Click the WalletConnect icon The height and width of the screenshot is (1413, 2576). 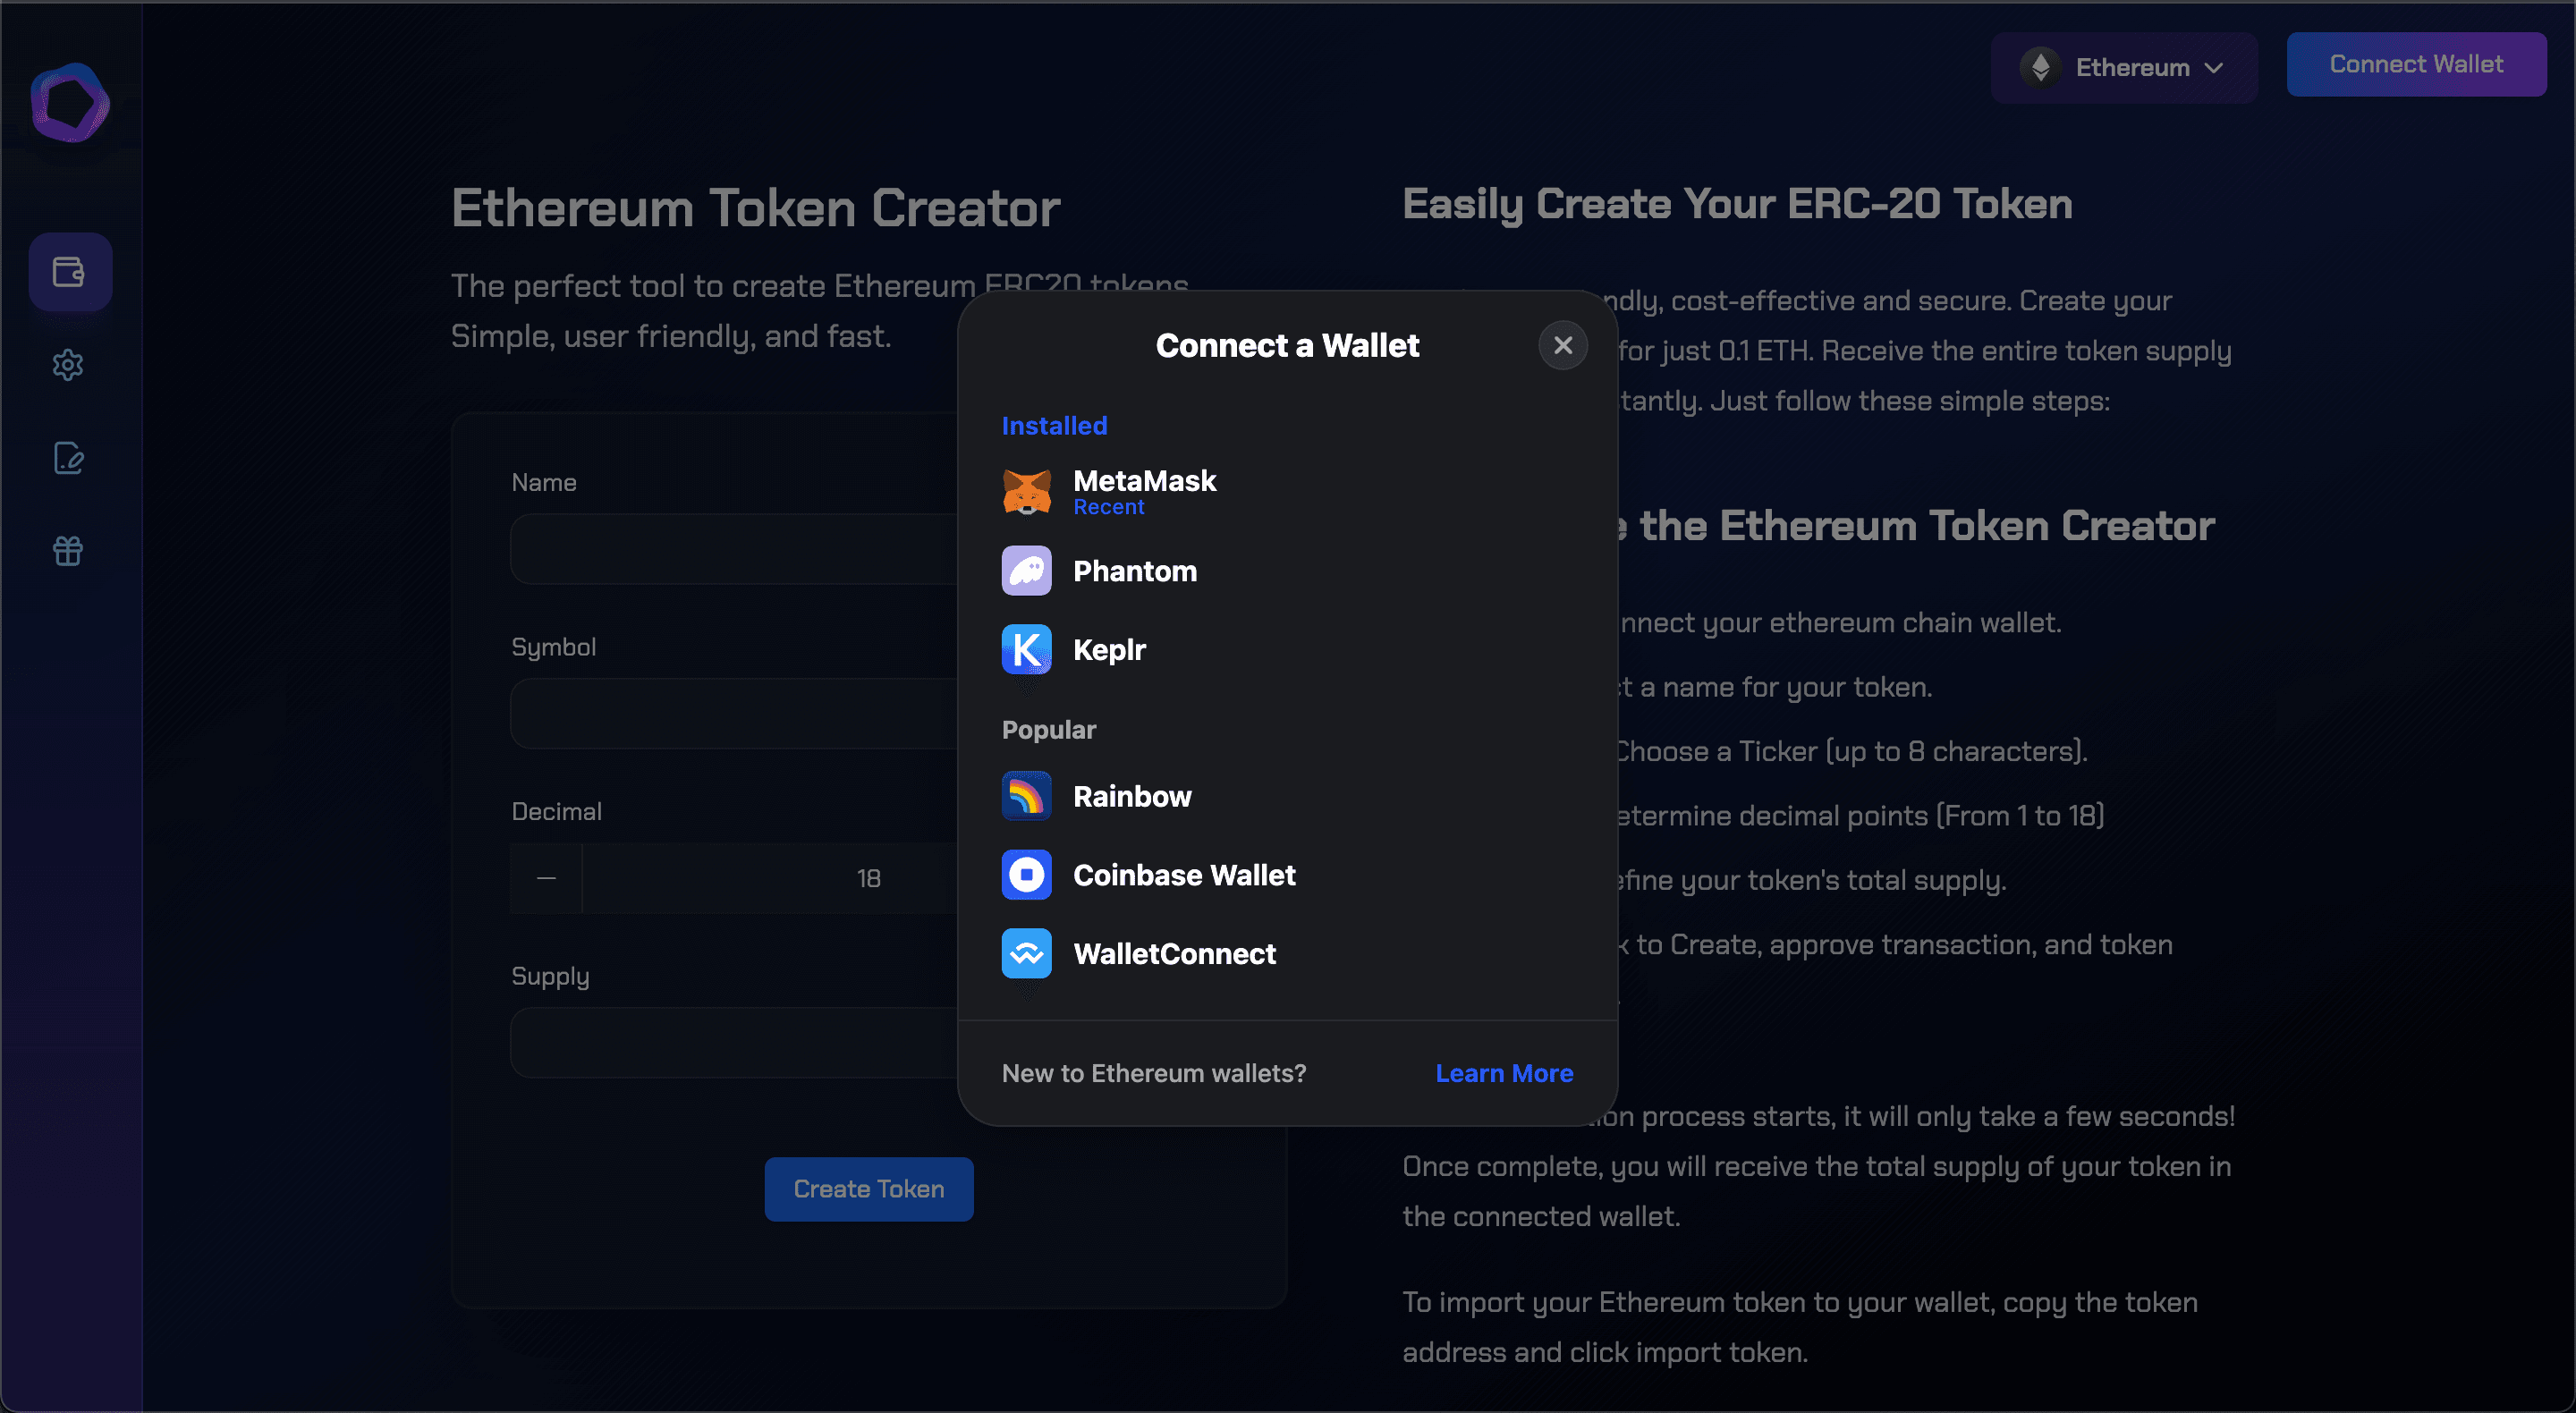1027,954
